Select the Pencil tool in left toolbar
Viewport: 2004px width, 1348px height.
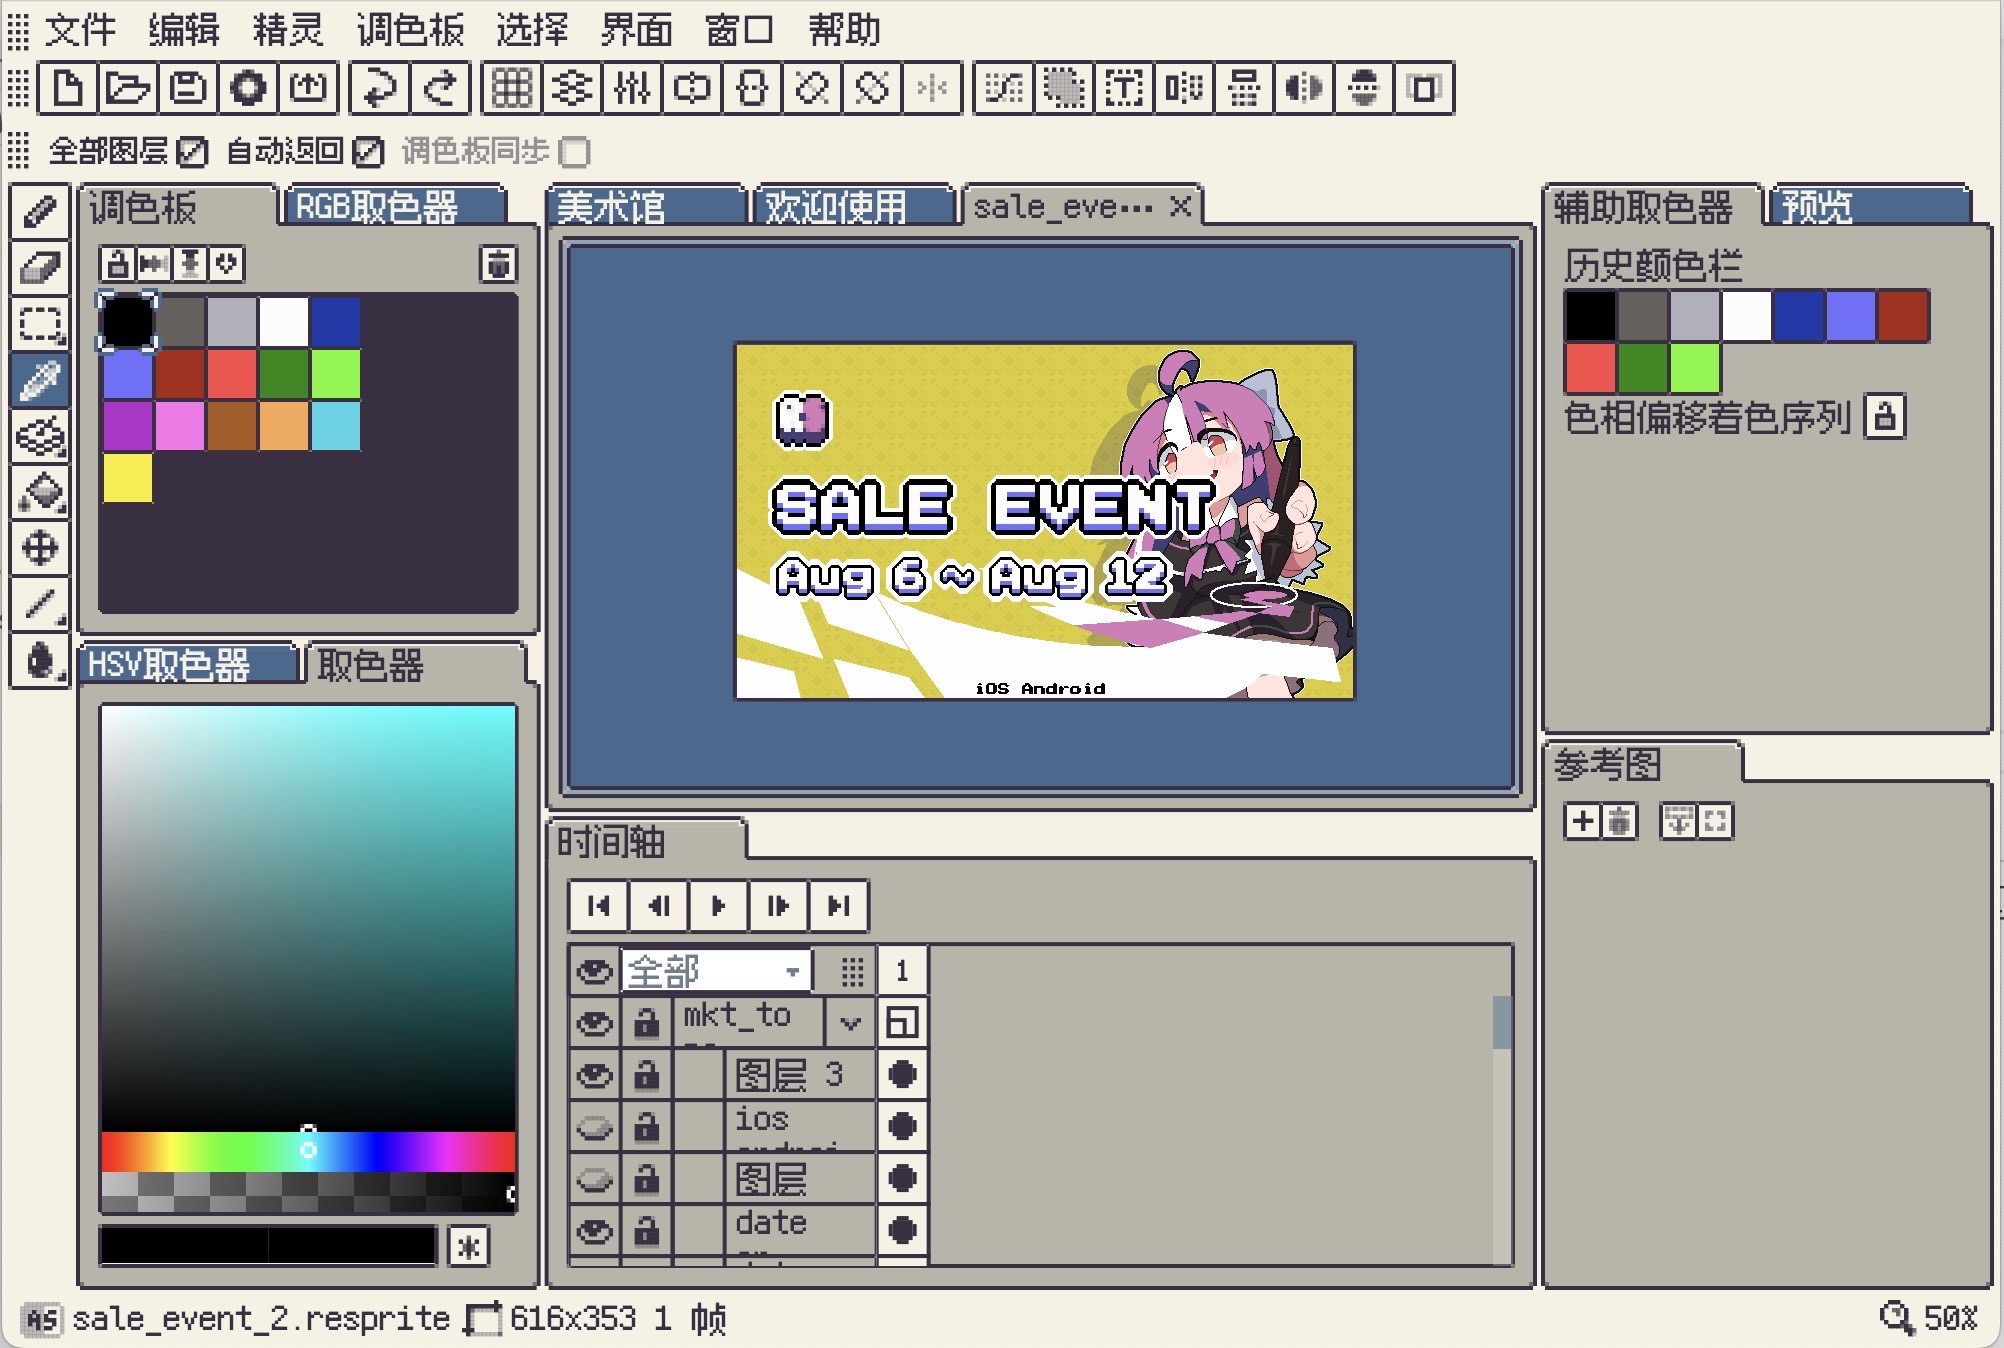click(x=40, y=211)
